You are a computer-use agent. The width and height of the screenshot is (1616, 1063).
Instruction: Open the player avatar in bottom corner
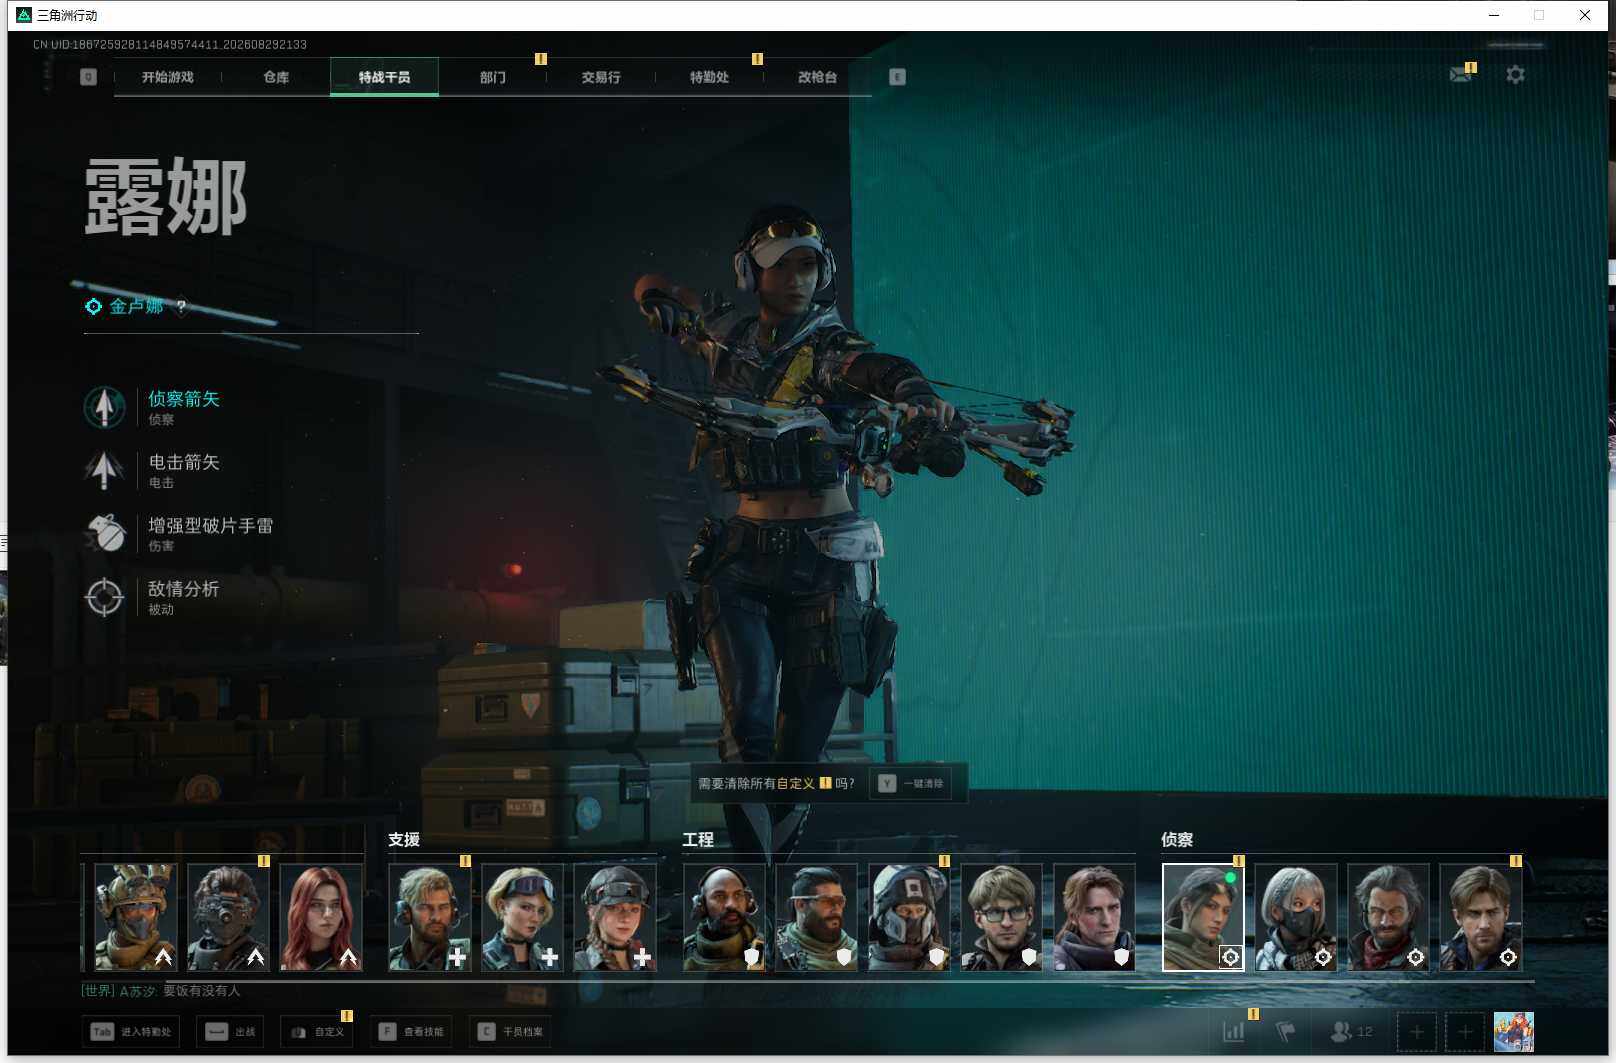1514,1031
